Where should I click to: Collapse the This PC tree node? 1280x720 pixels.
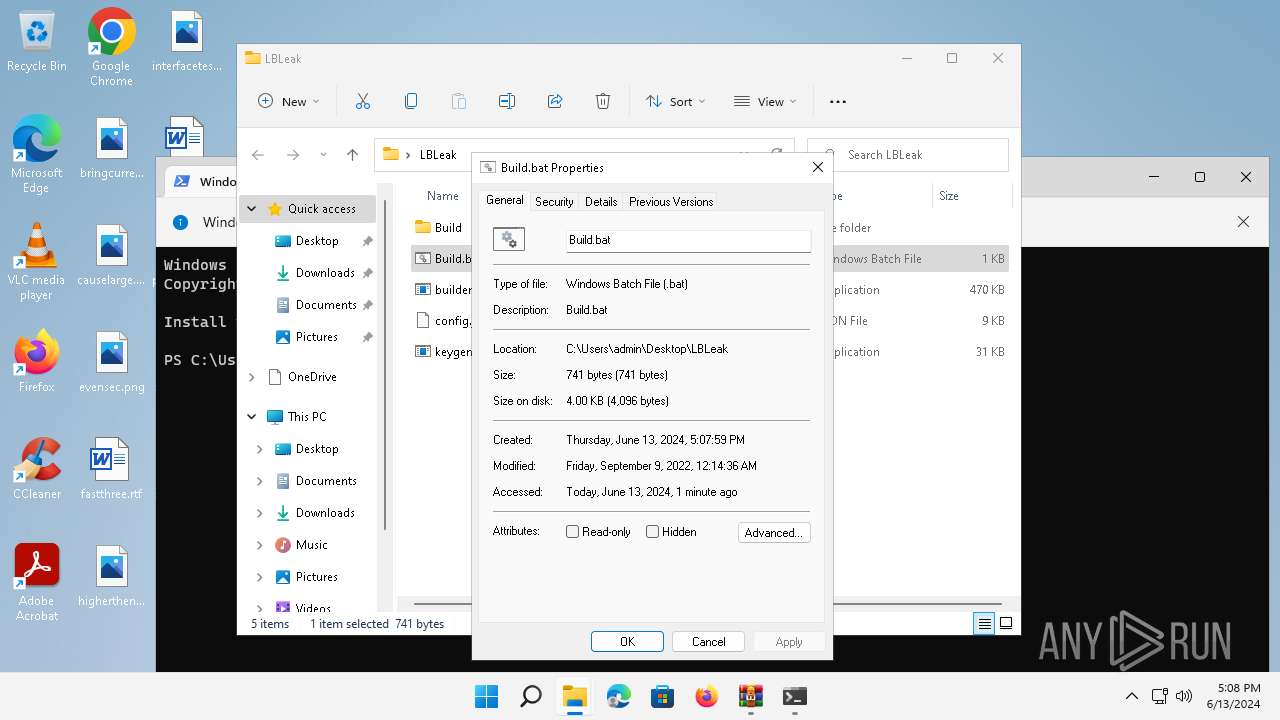[x=252, y=417]
